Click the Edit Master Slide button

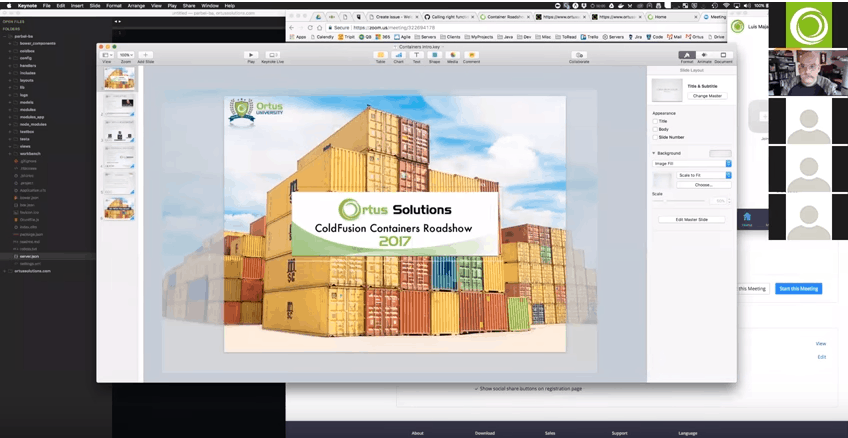coord(692,220)
